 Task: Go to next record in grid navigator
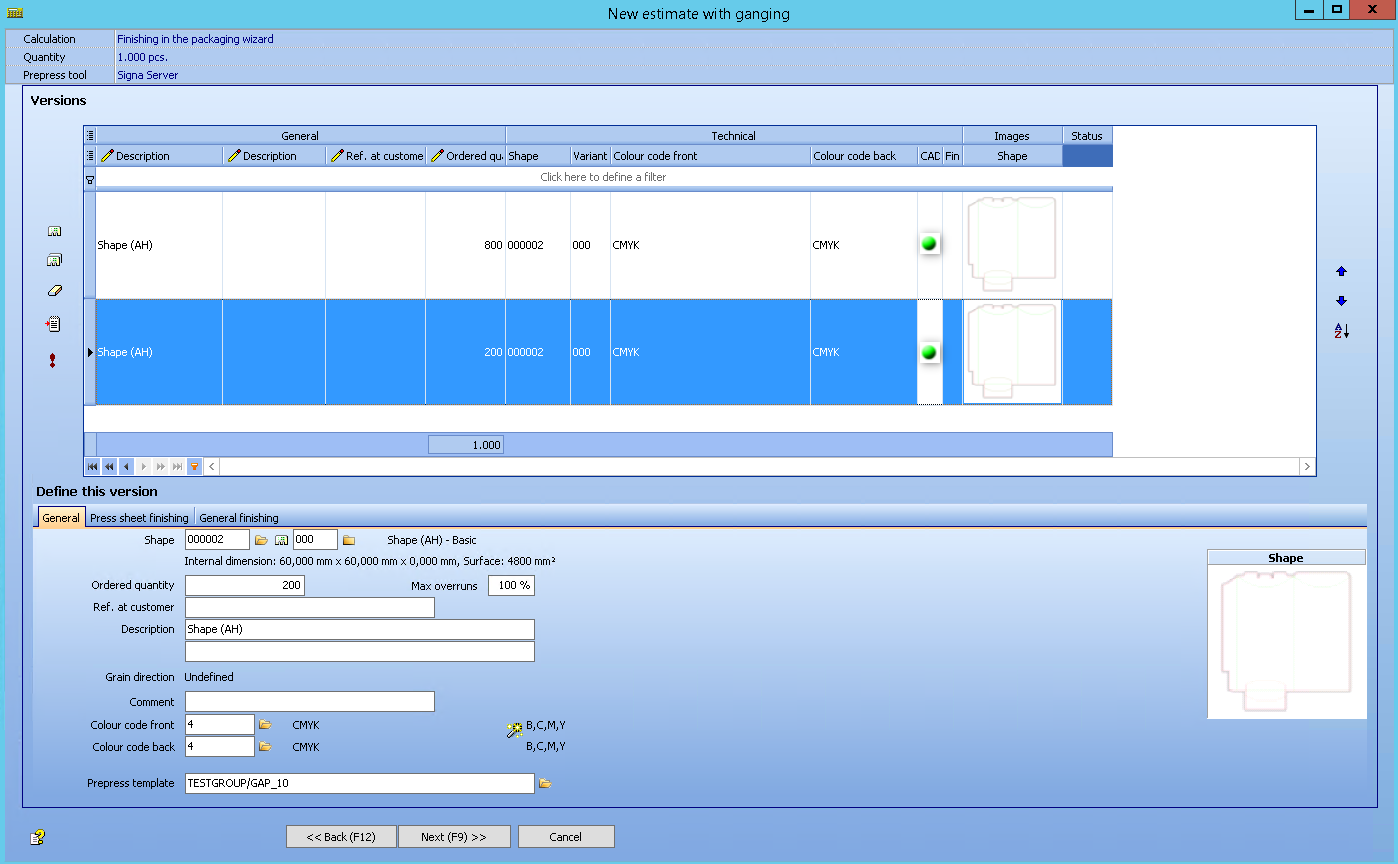tap(143, 467)
